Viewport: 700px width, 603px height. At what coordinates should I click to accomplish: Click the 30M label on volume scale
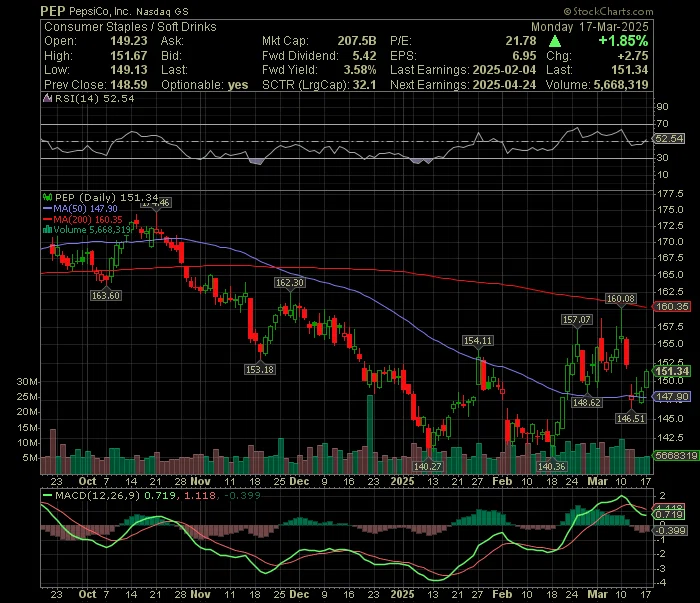(x=27, y=382)
